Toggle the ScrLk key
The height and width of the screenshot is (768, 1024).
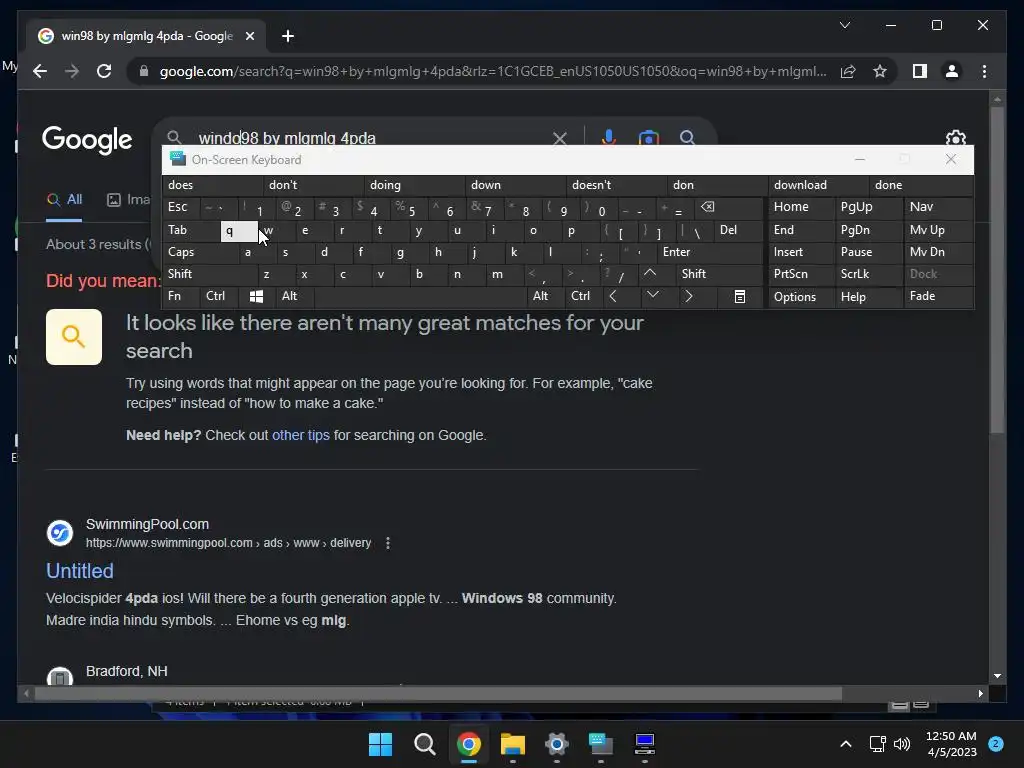pyautogui.click(x=869, y=274)
